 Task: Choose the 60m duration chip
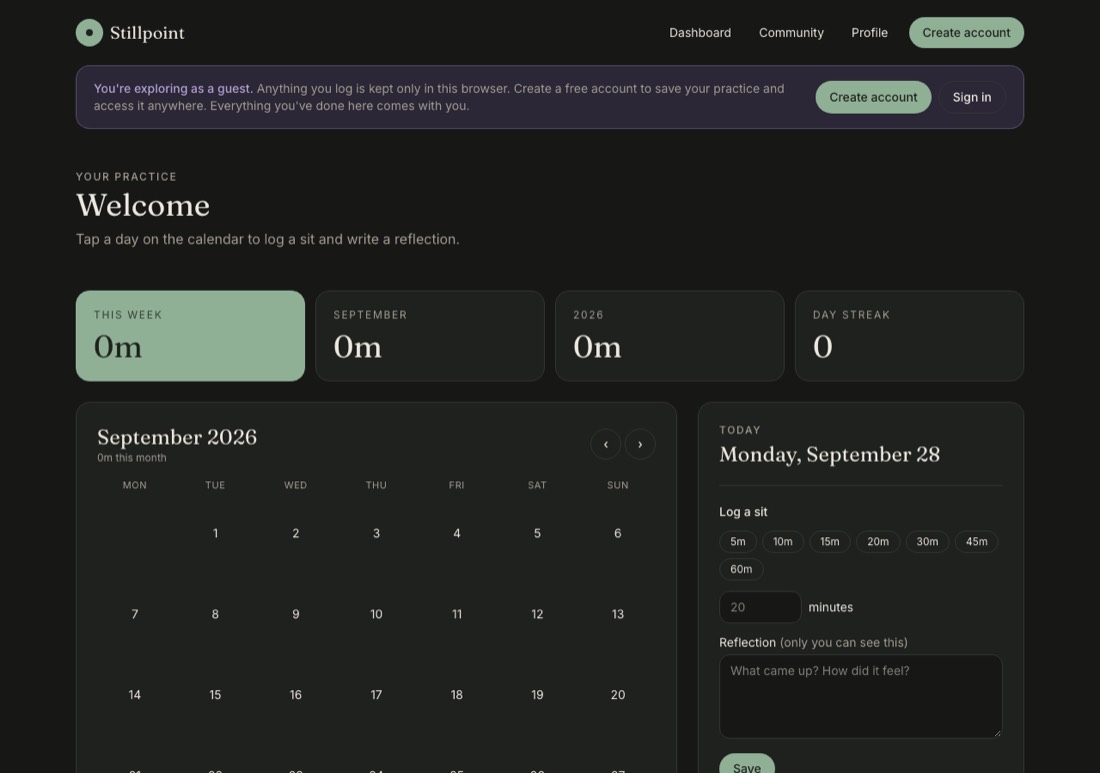[741, 569]
